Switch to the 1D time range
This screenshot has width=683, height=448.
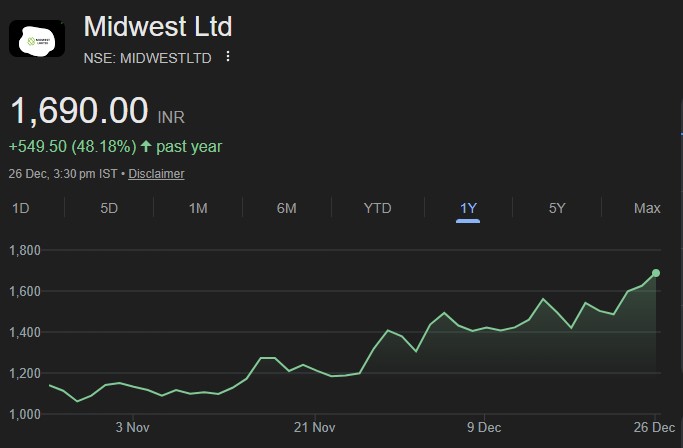click(20, 208)
